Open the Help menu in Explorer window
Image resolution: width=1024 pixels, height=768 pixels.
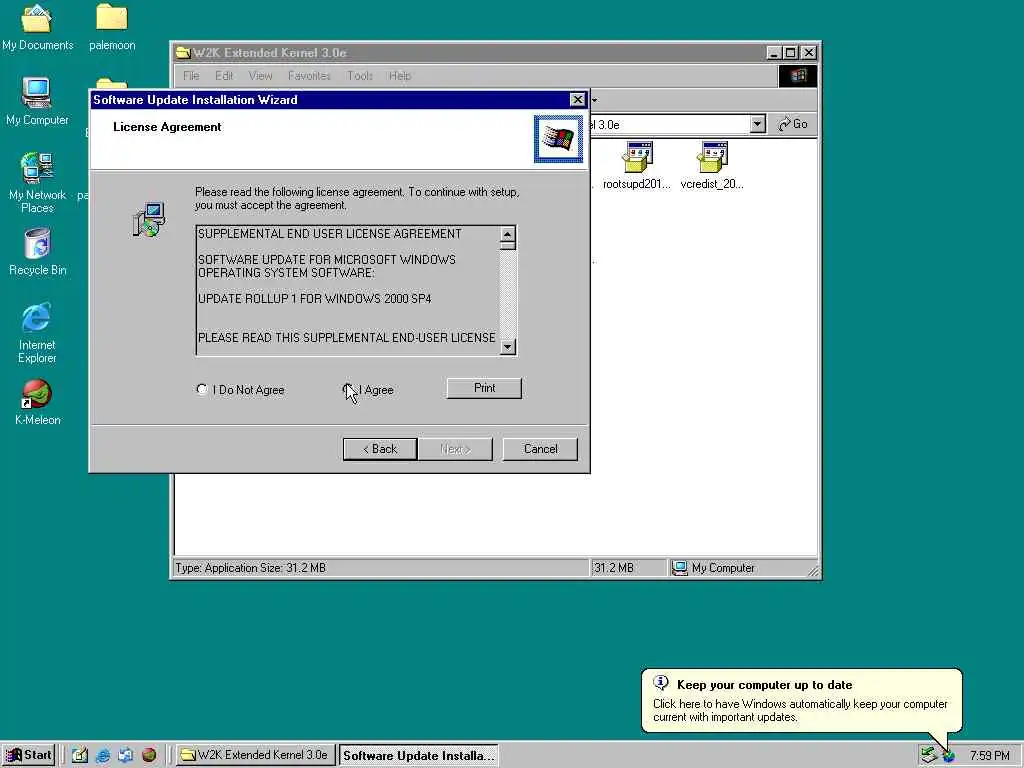pos(400,76)
